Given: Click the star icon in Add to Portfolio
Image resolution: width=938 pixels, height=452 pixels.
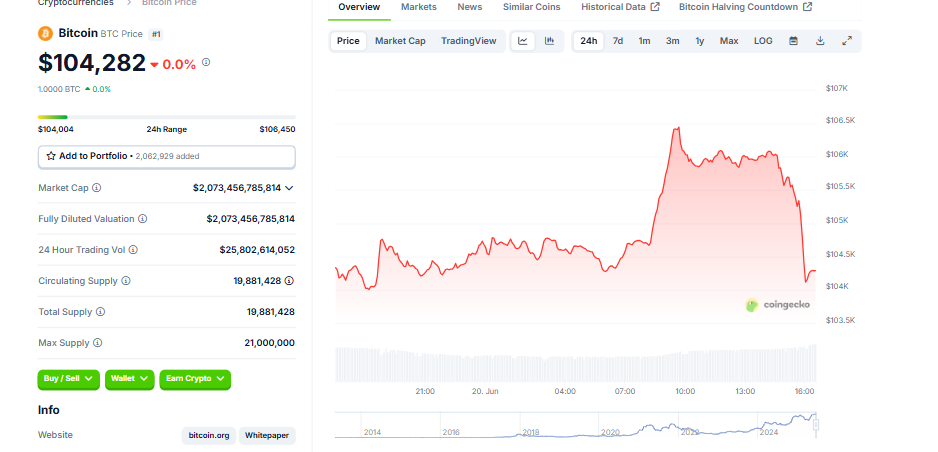Looking at the screenshot, I should click(51, 156).
